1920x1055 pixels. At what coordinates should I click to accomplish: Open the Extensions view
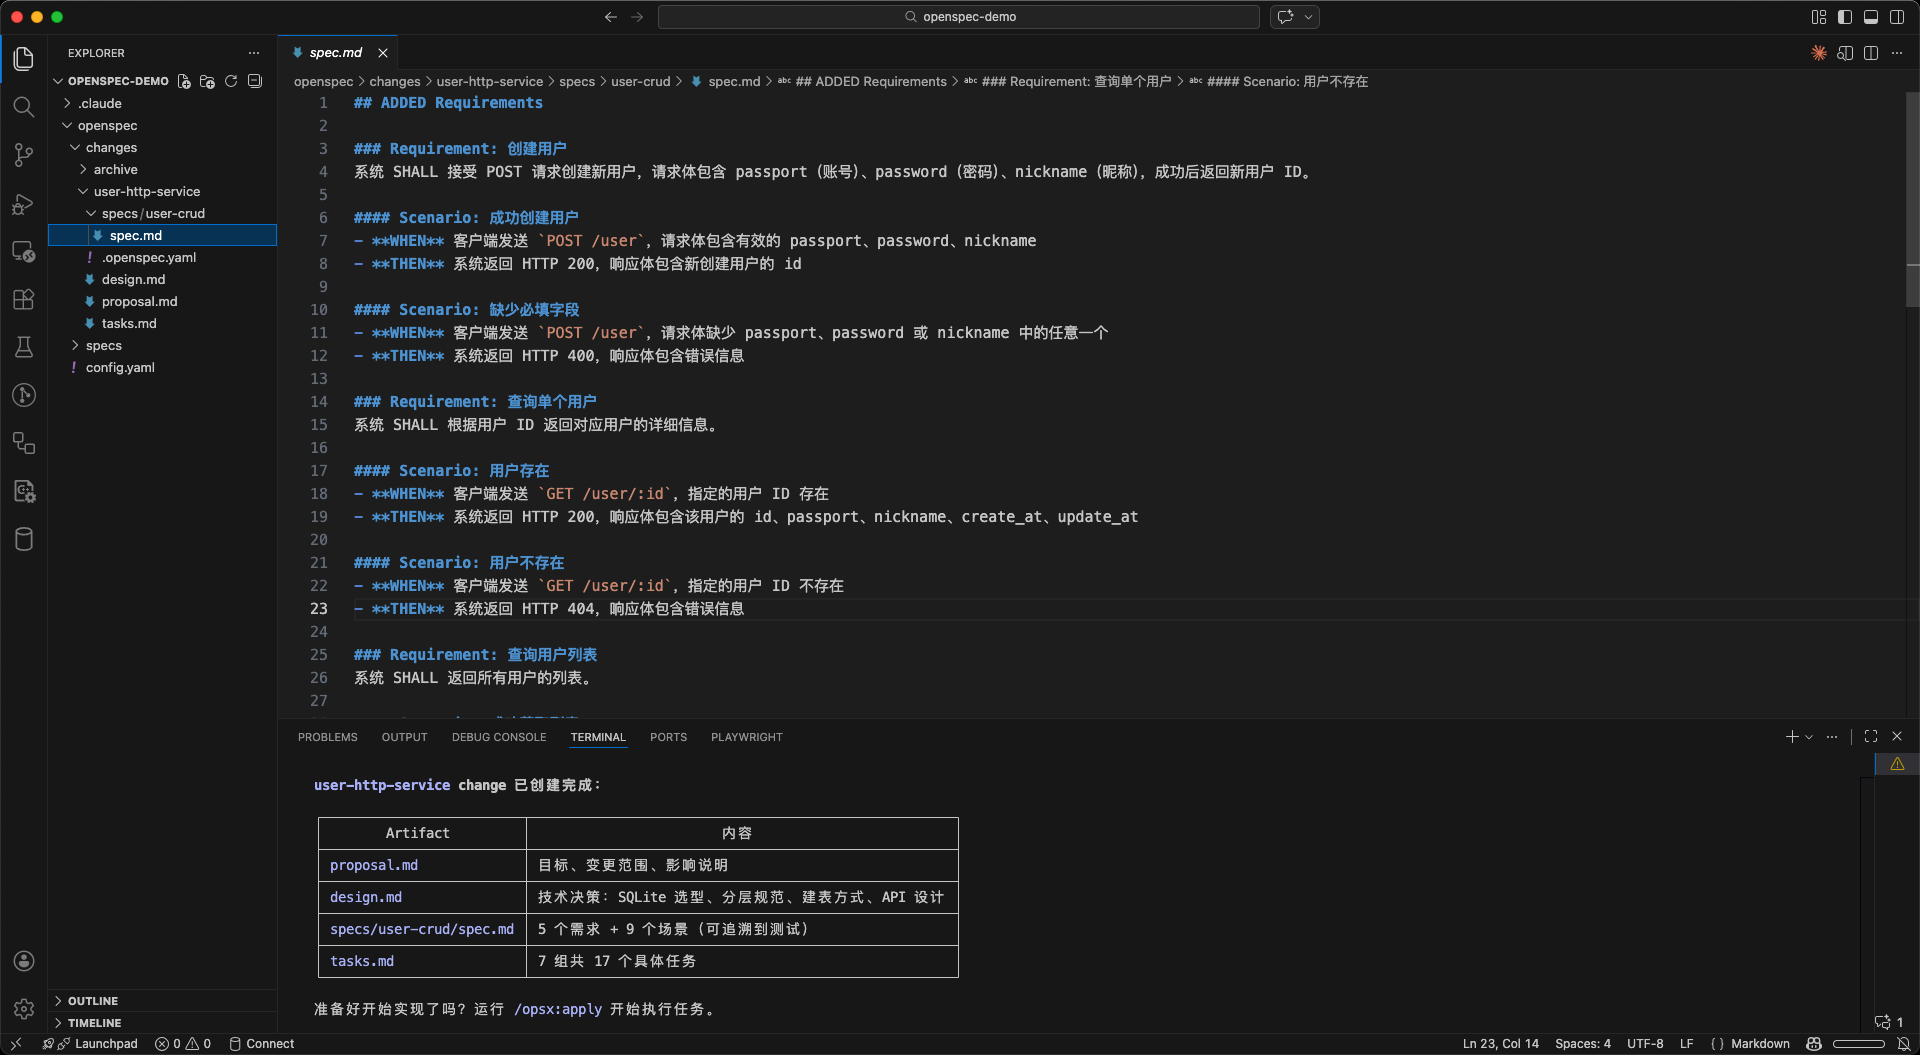[x=24, y=299]
